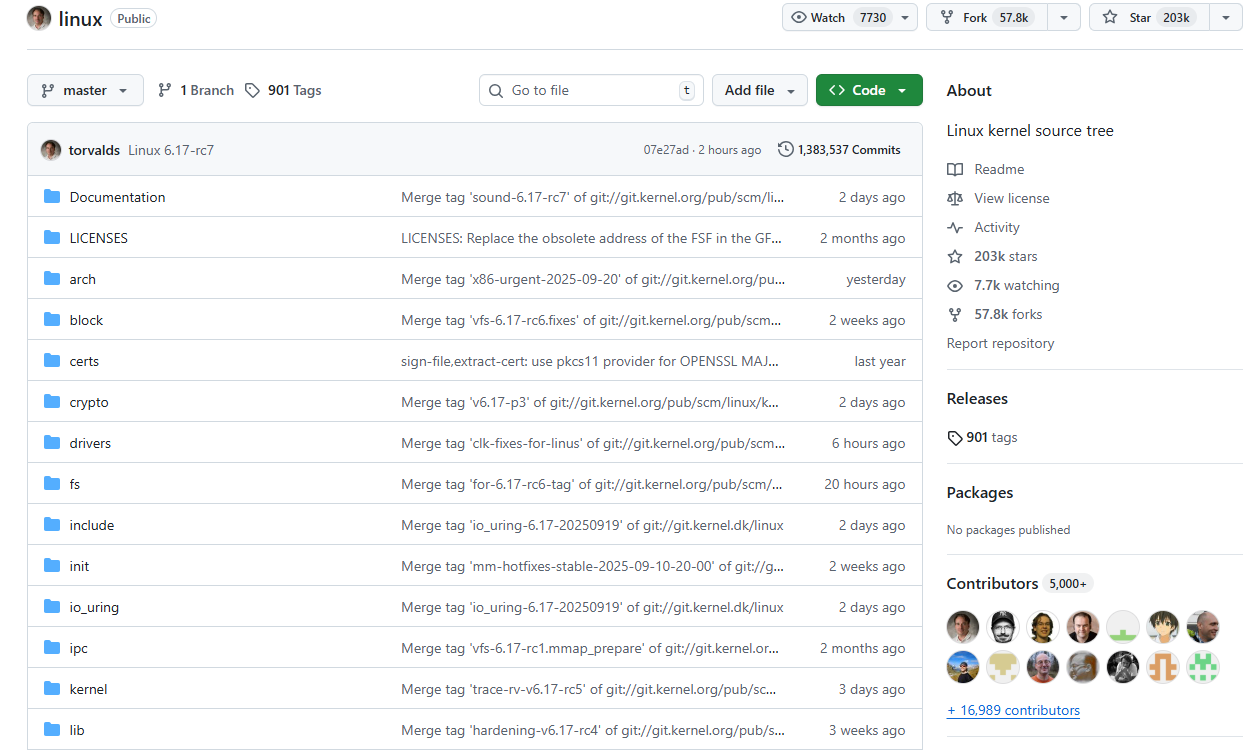Open the Star lists dropdown arrow

[1226, 17]
